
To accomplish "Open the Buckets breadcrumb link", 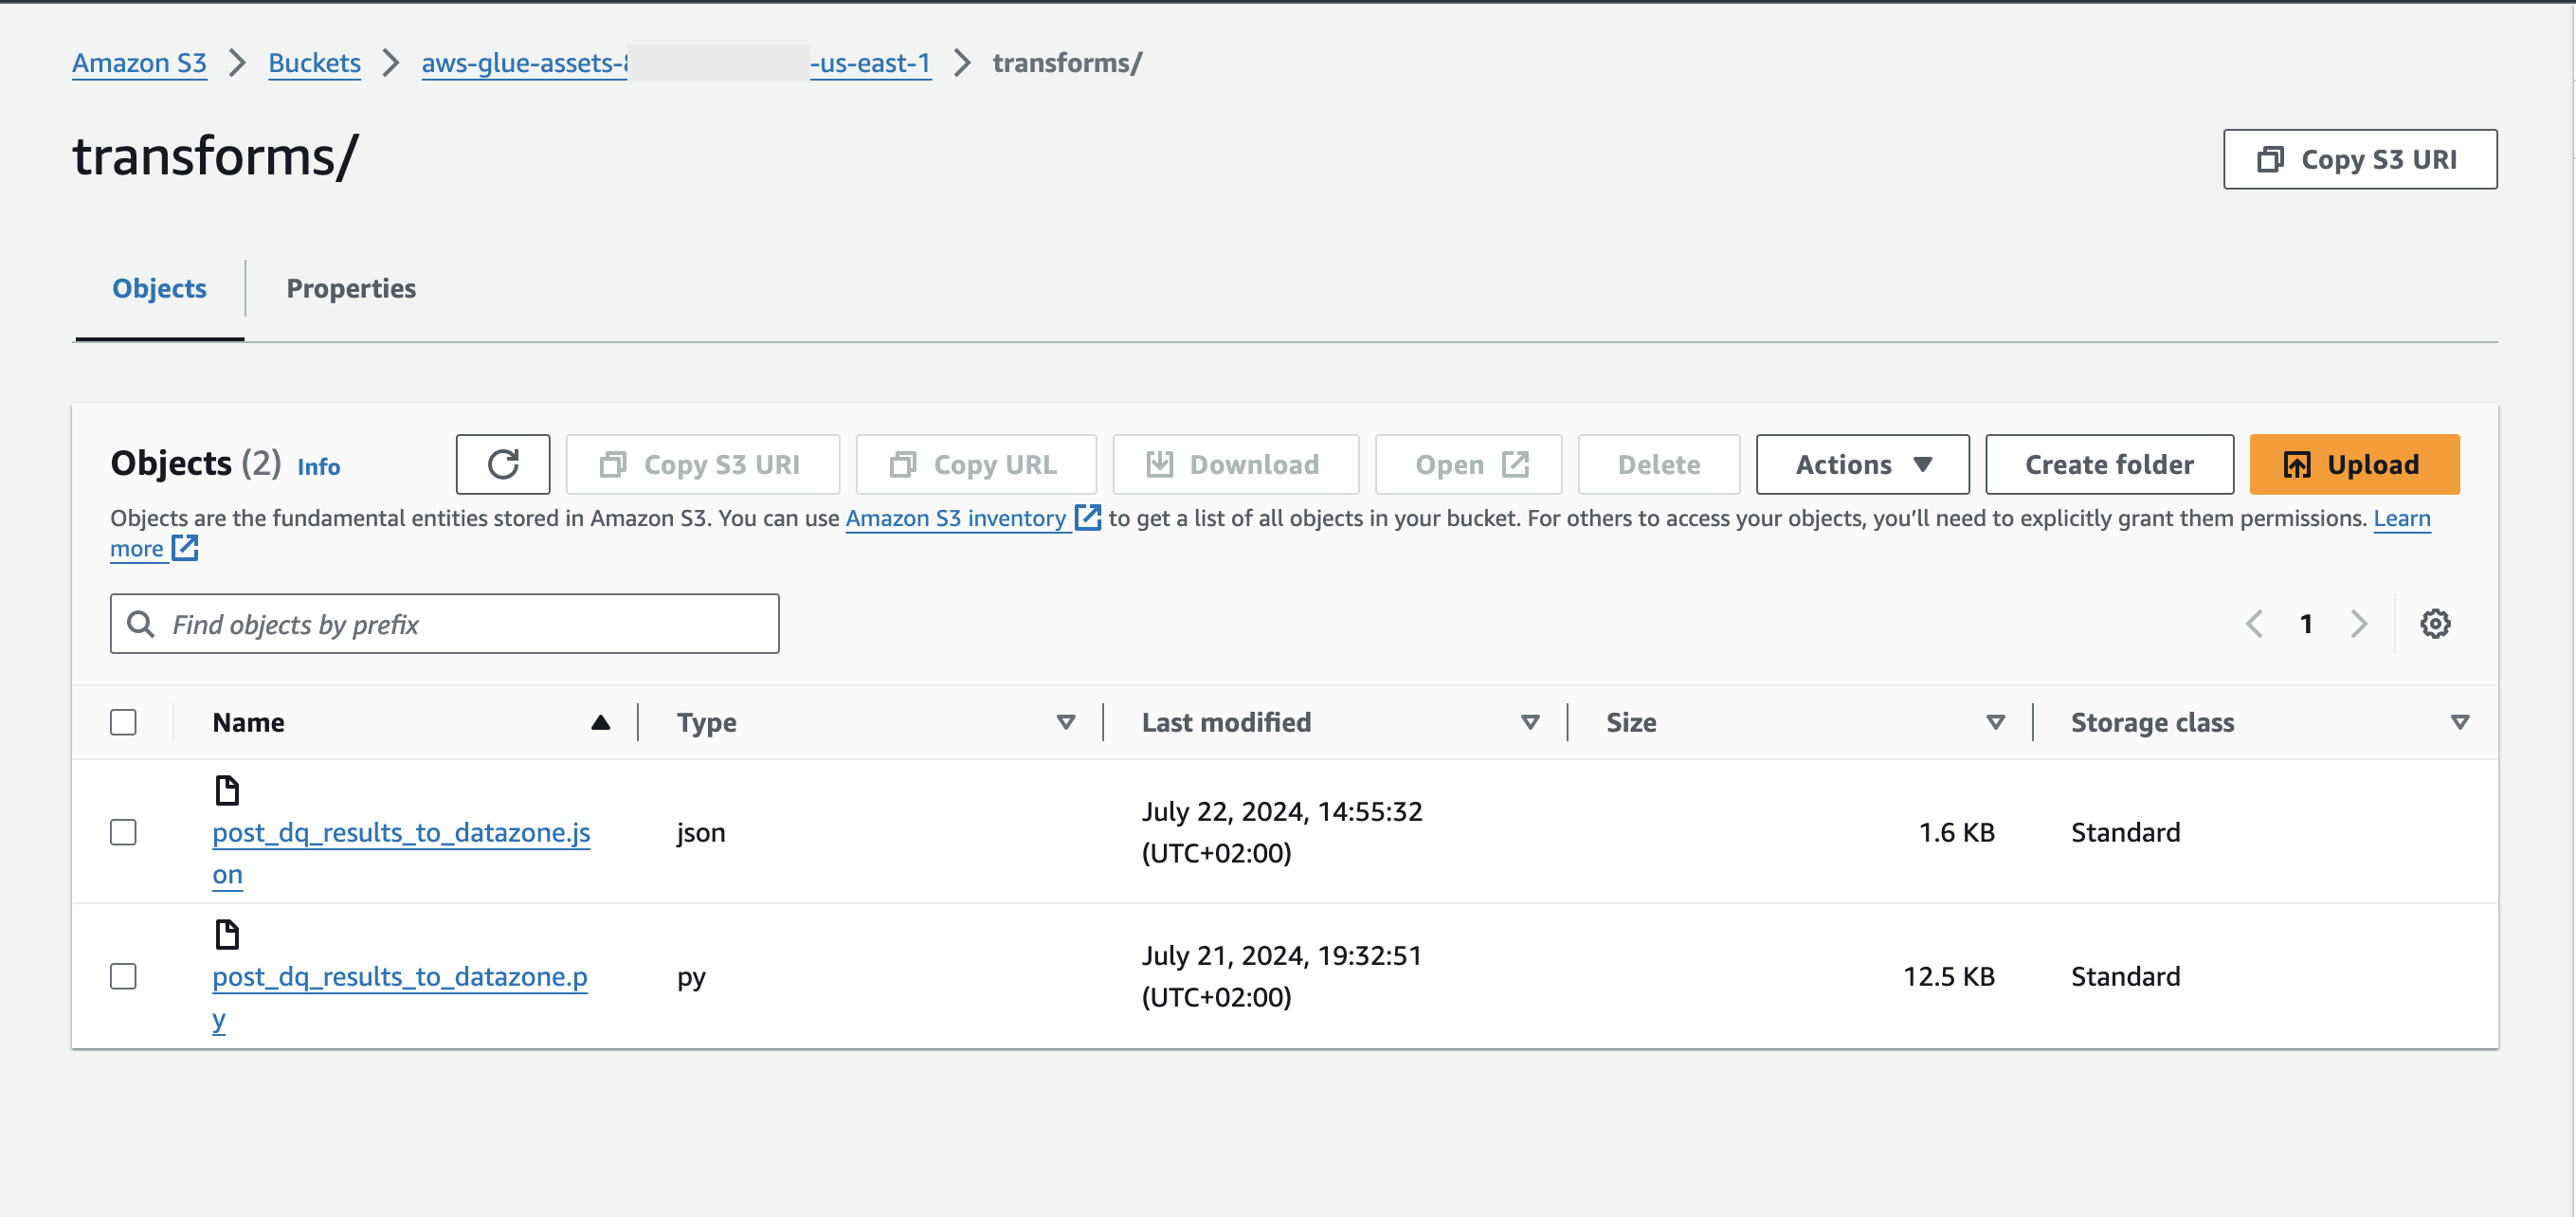I will pyautogui.click(x=314, y=63).
